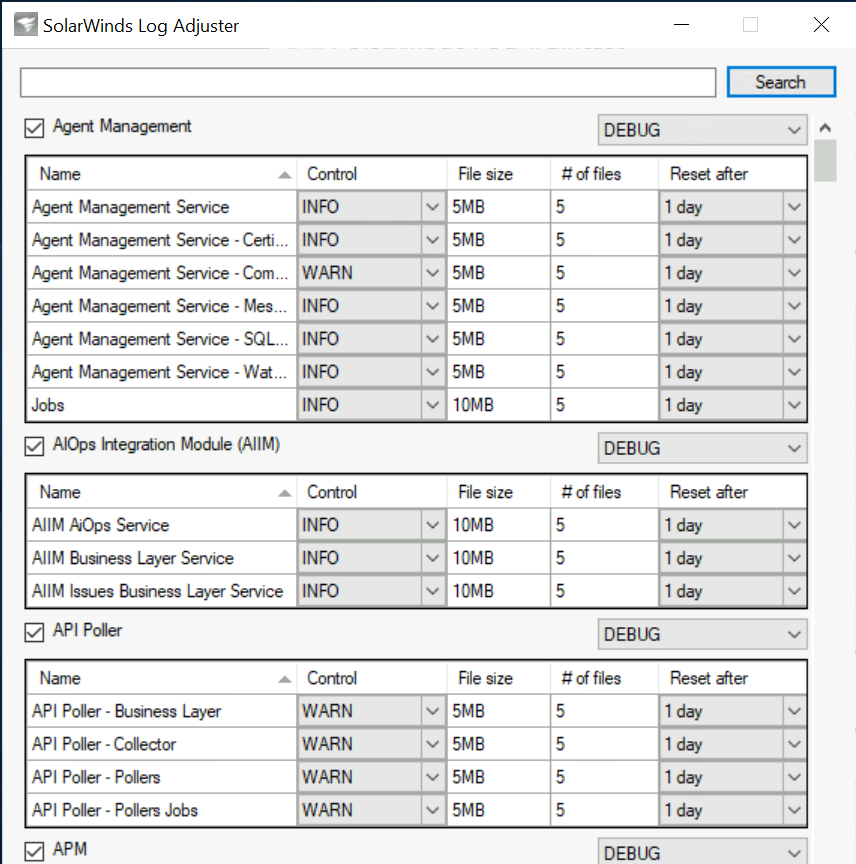Viewport: 856px width, 864px height.
Task: Toggle the API Poller checkbox
Action: tap(34, 632)
